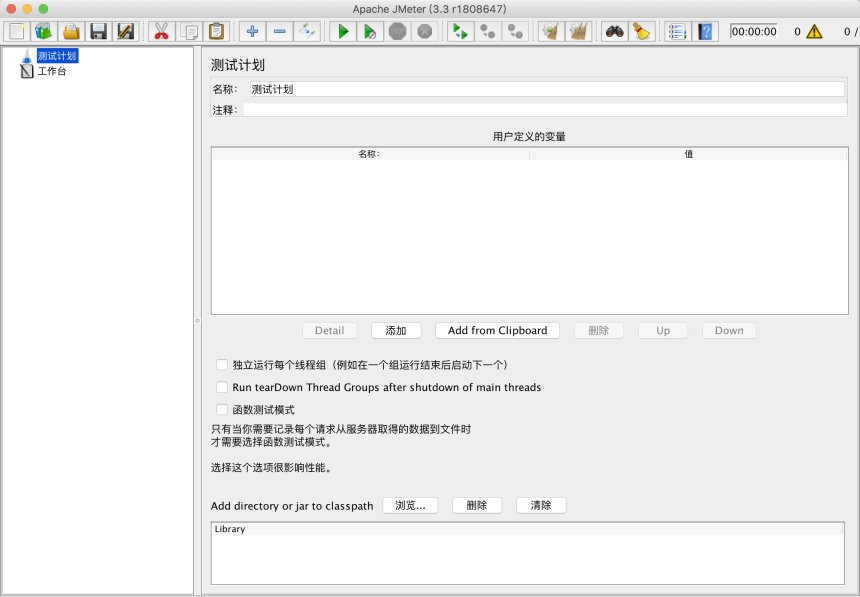This screenshot has height=597, width=860.
Task: Reset search with the yellow brush icon
Action: [x=642, y=31]
